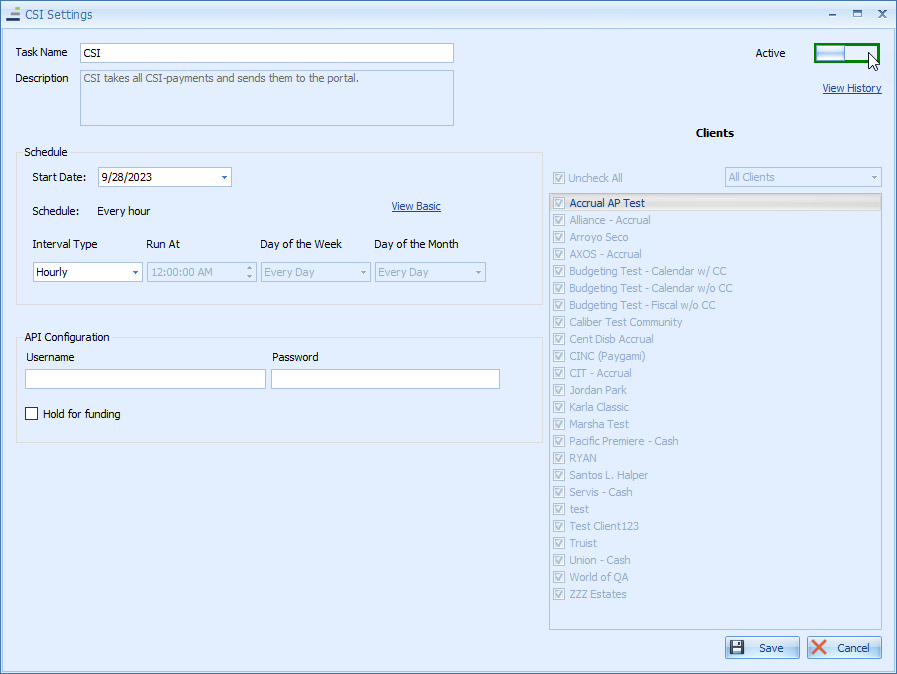
Task: Select the World of QA client entry
Action: [x=603, y=577]
